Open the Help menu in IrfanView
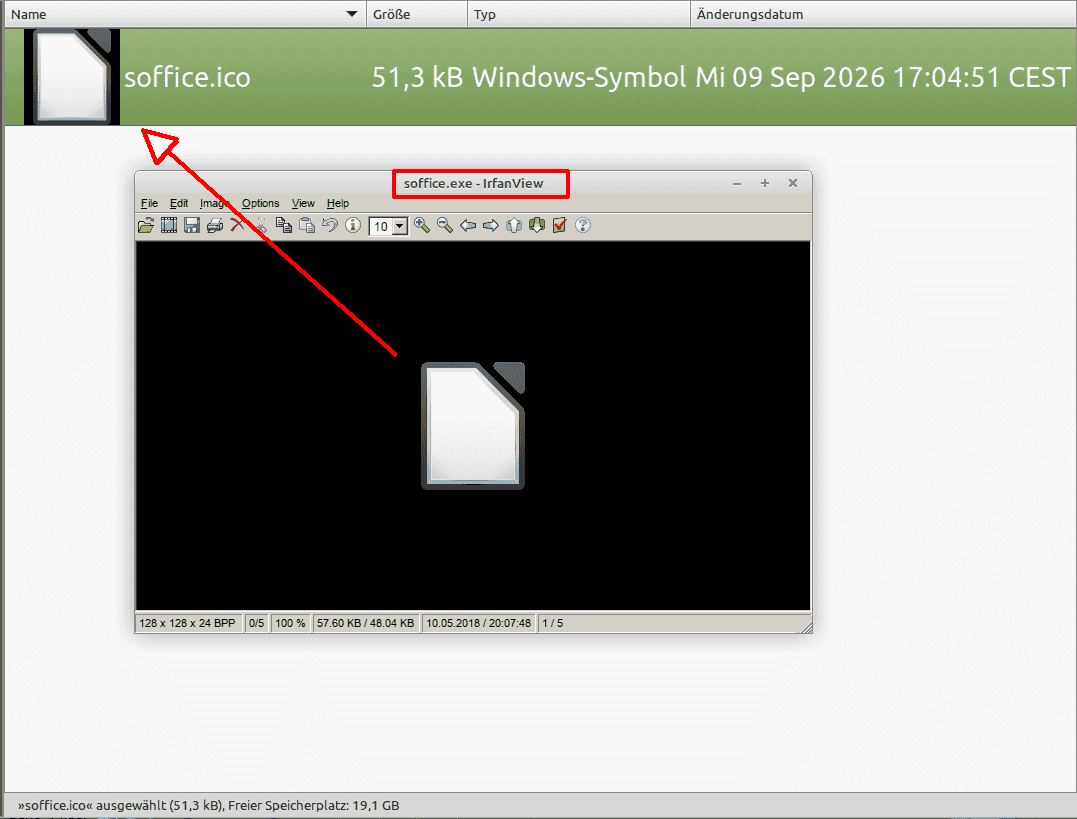The height and width of the screenshot is (819, 1077). (337, 203)
